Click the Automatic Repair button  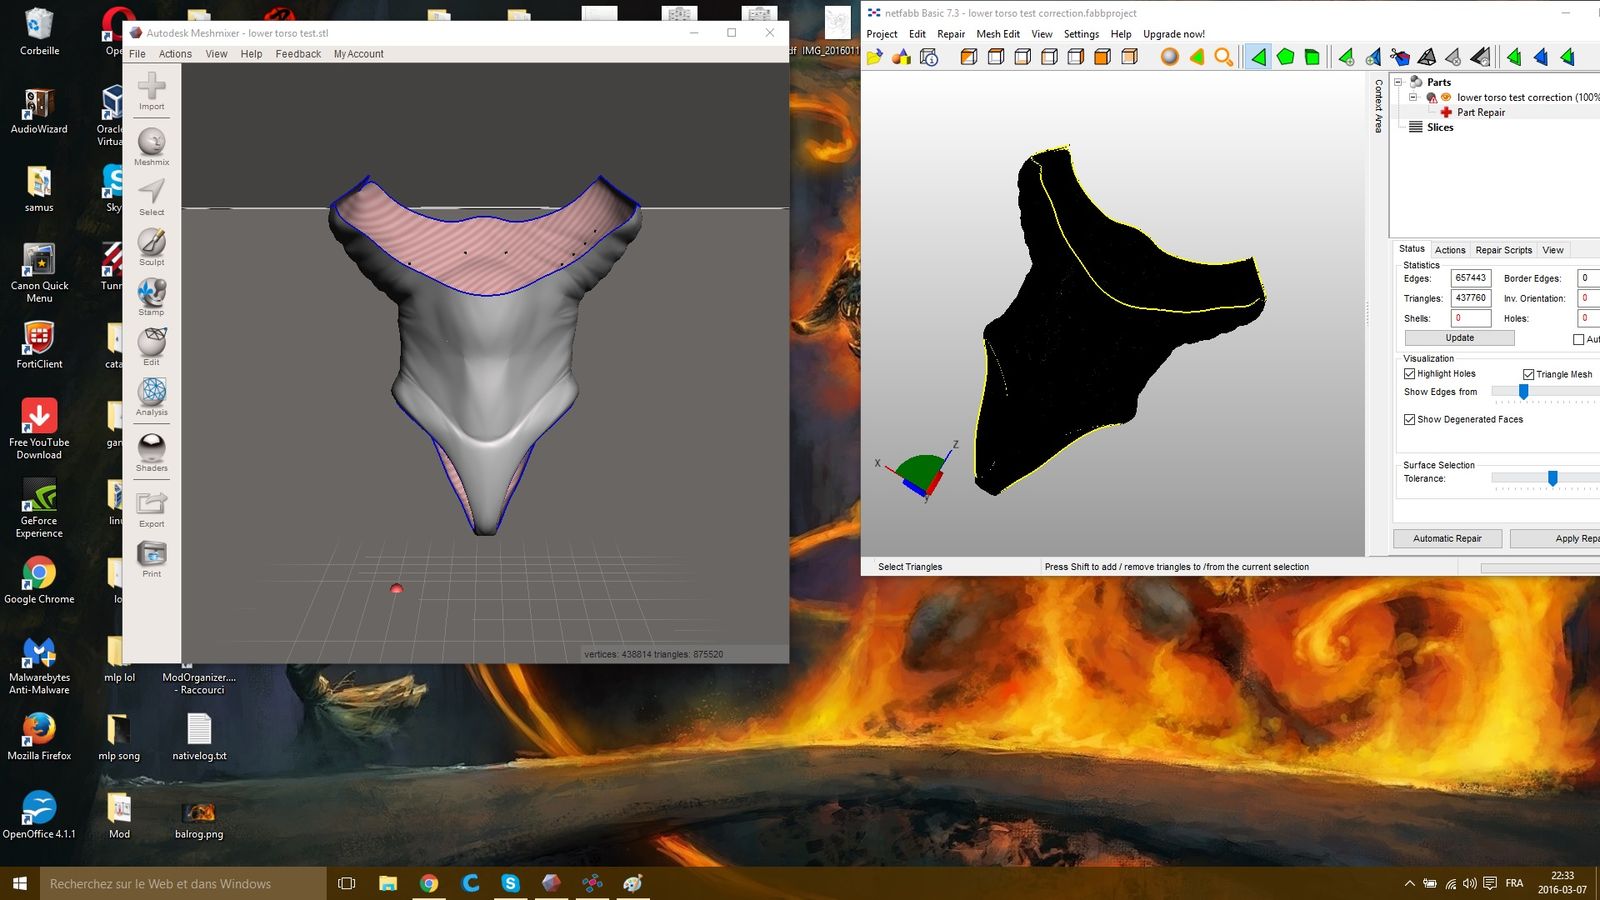click(x=1447, y=539)
